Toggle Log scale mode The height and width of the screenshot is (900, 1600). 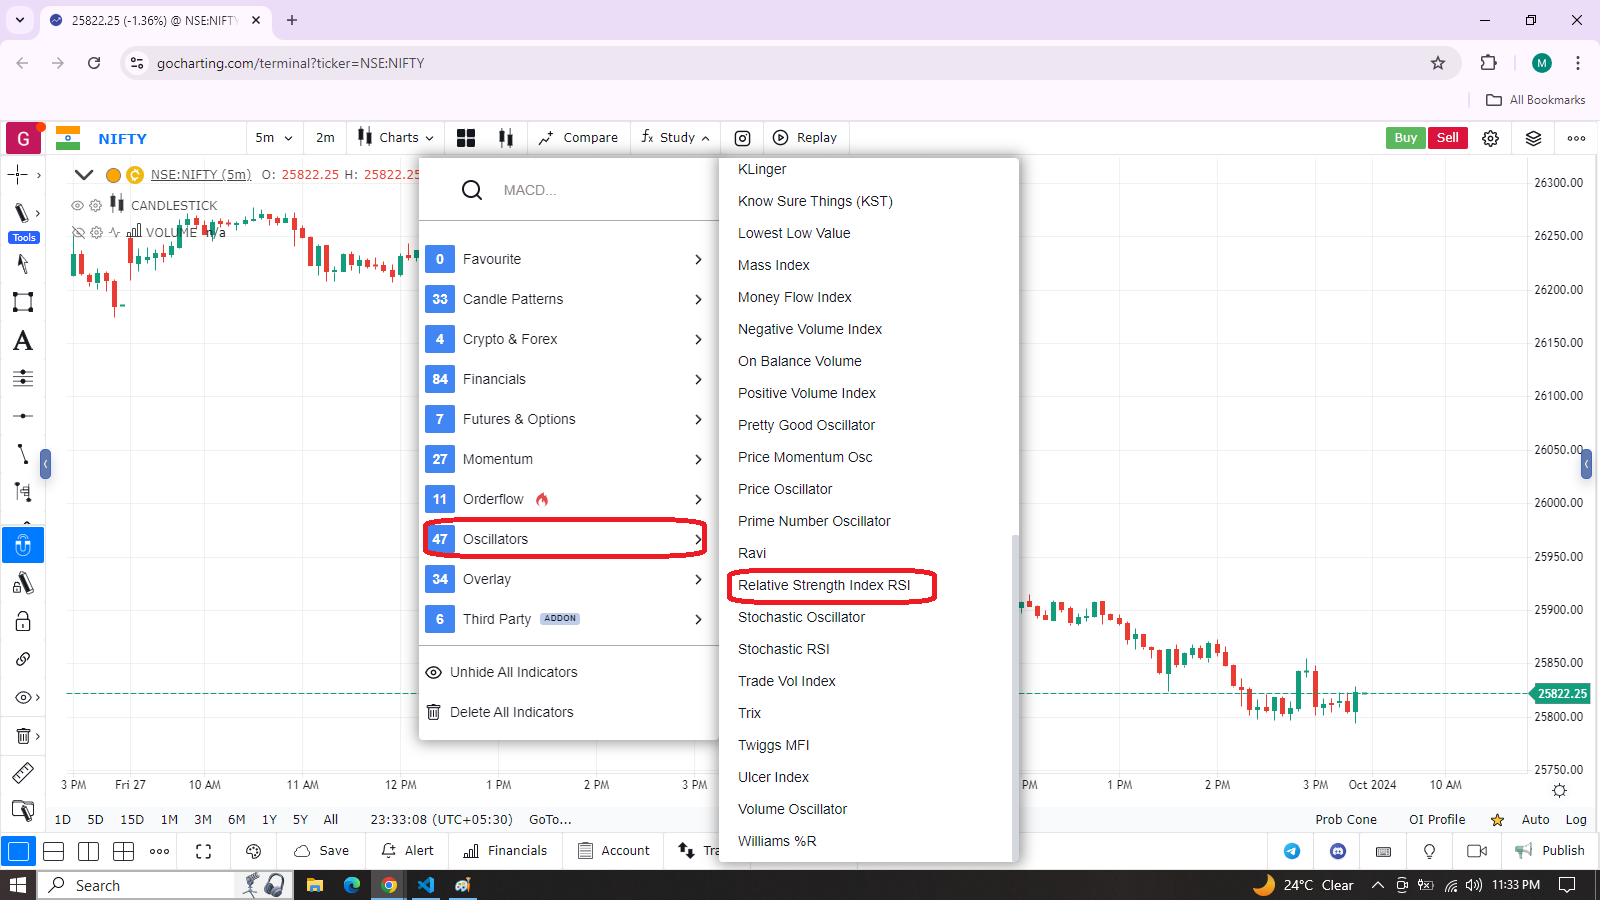tap(1576, 819)
